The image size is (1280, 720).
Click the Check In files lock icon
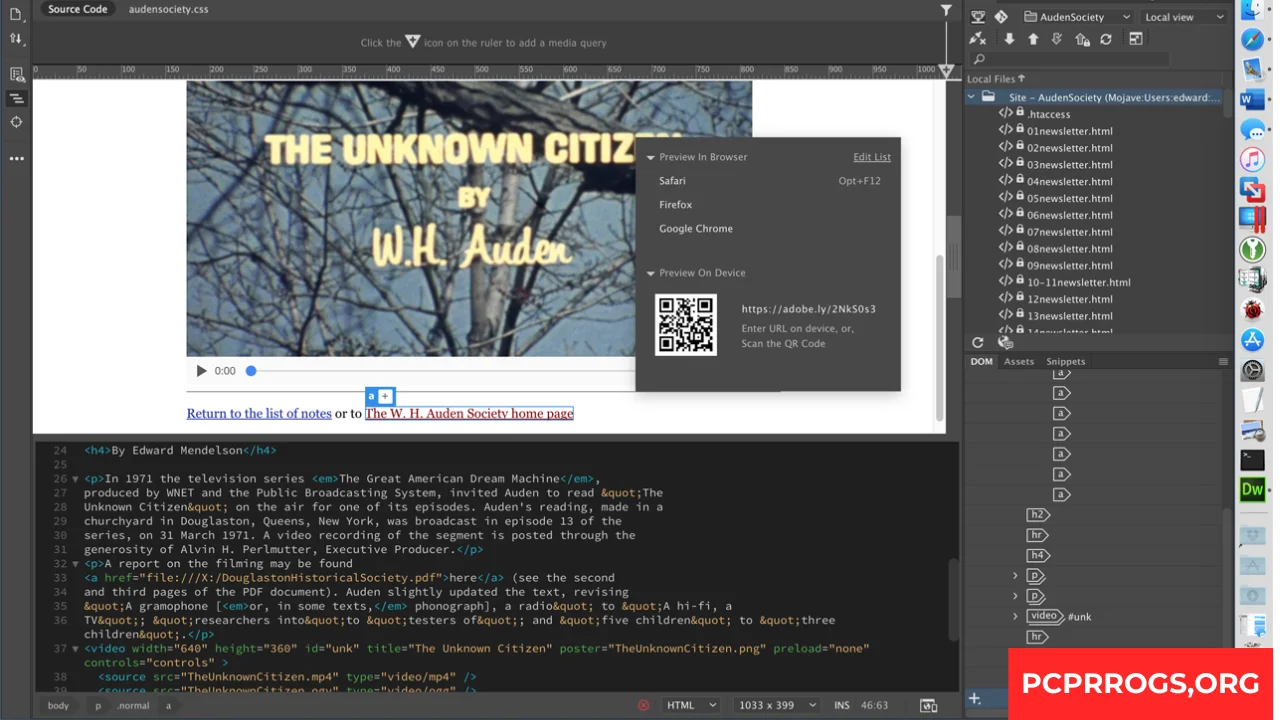click(x=1082, y=39)
